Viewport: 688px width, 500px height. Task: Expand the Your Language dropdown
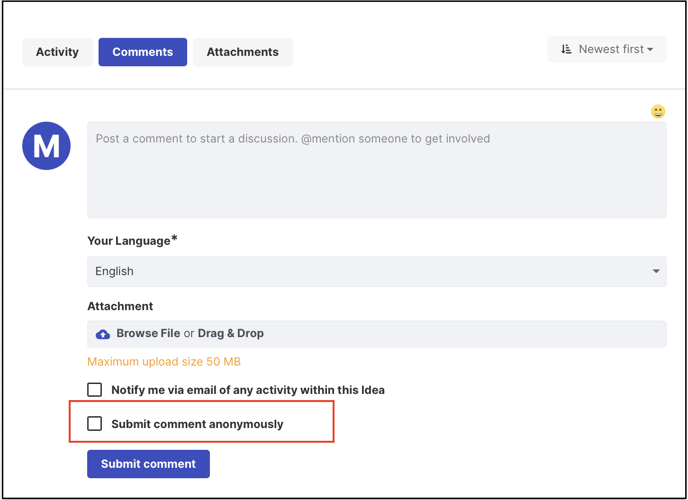point(377,271)
